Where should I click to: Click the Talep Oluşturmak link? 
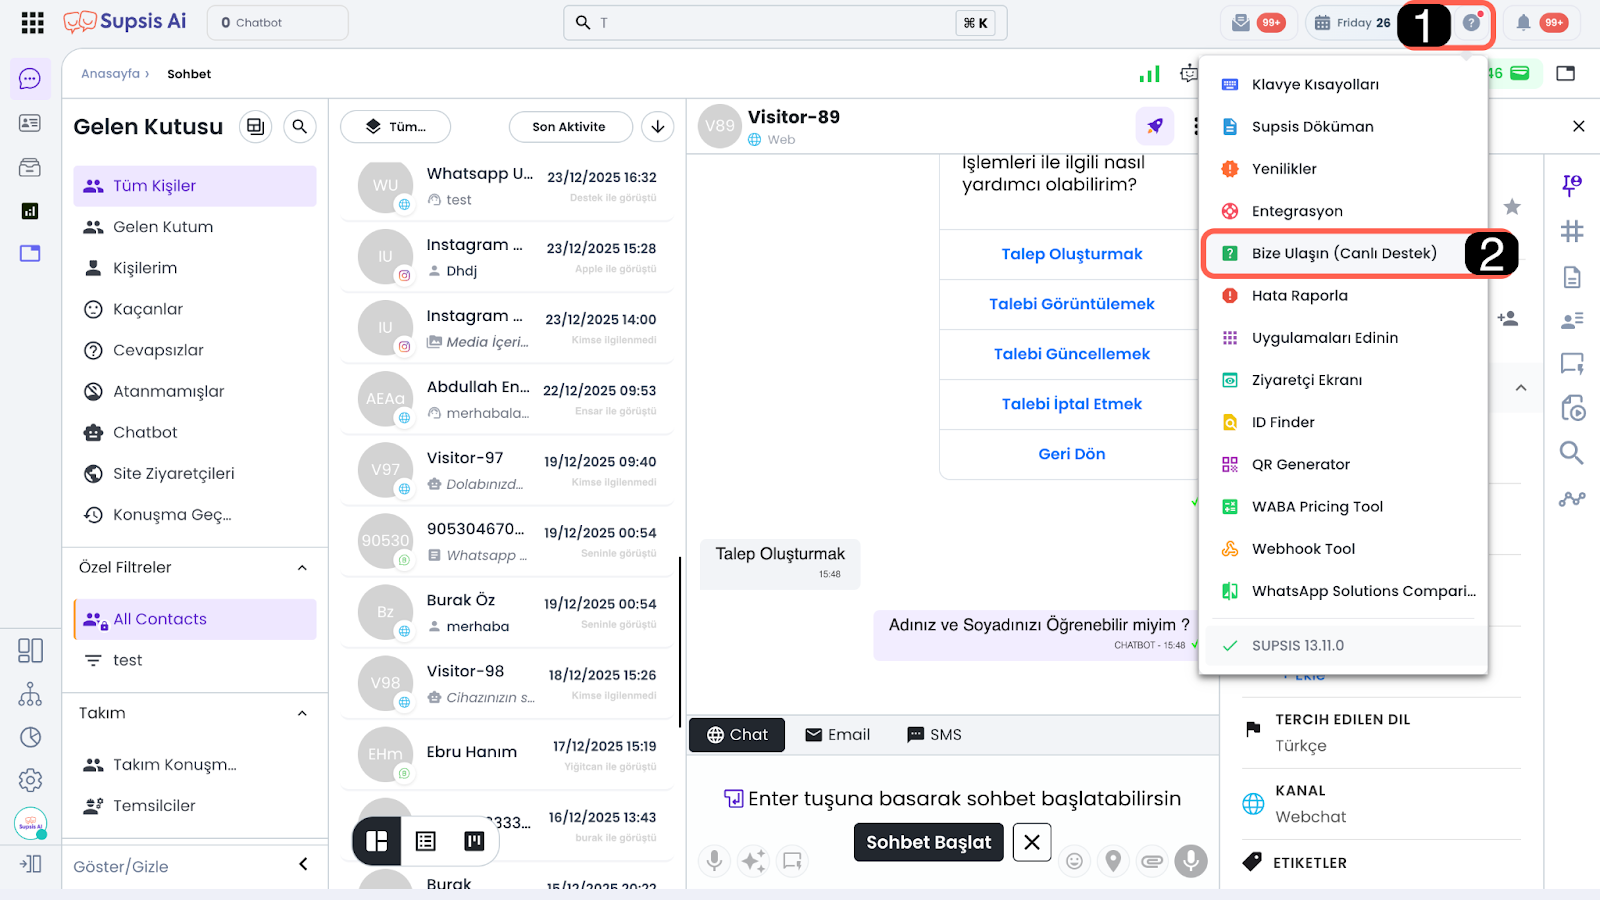point(1071,254)
